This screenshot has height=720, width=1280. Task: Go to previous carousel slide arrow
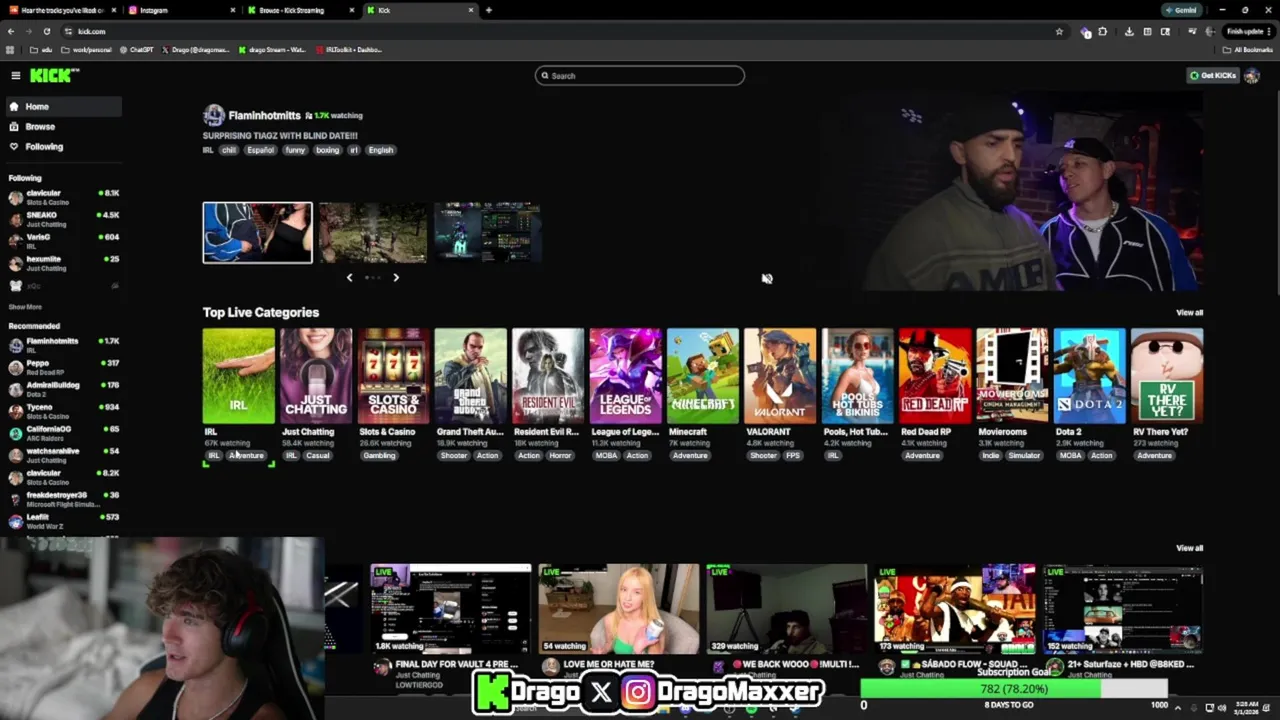[x=349, y=277]
